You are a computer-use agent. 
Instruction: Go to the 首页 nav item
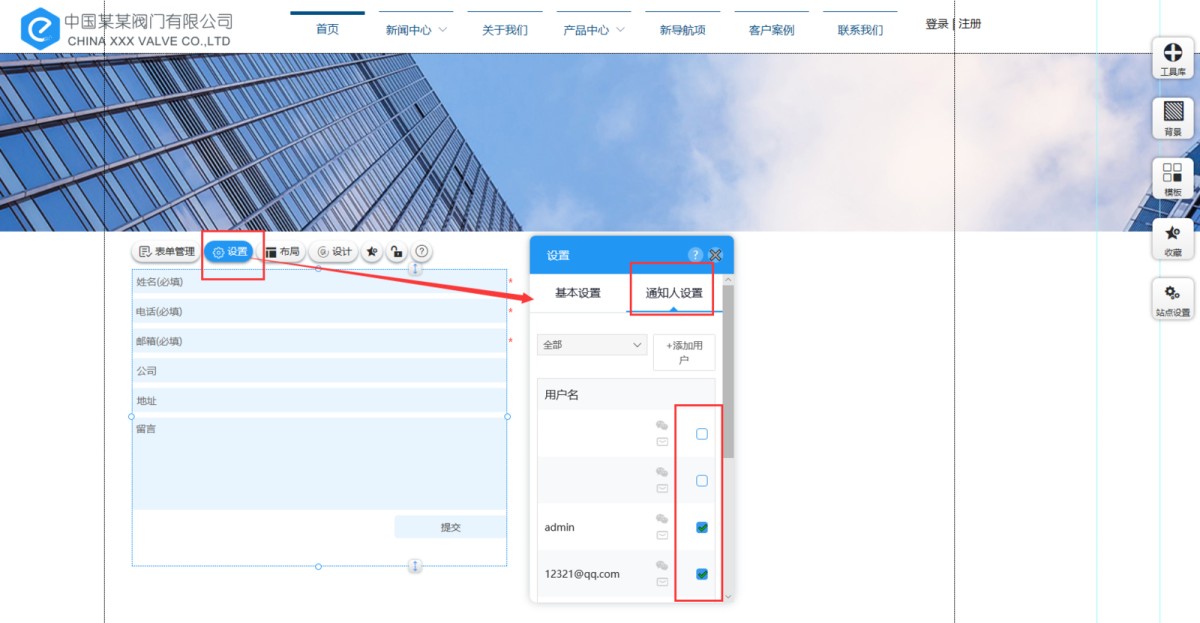click(x=327, y=29)
